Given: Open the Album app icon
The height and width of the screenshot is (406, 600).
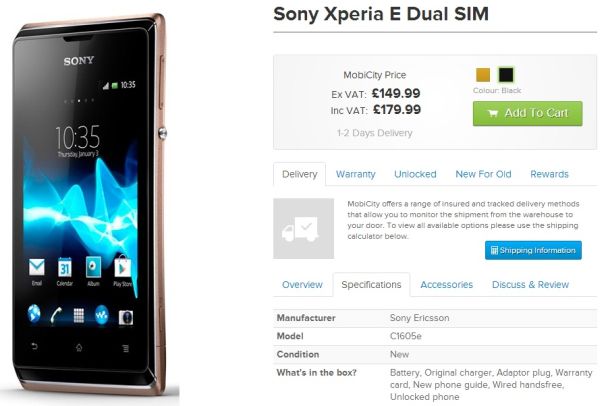Looking at the screenshot, I should pyautogui.click(x=93, y=267).
